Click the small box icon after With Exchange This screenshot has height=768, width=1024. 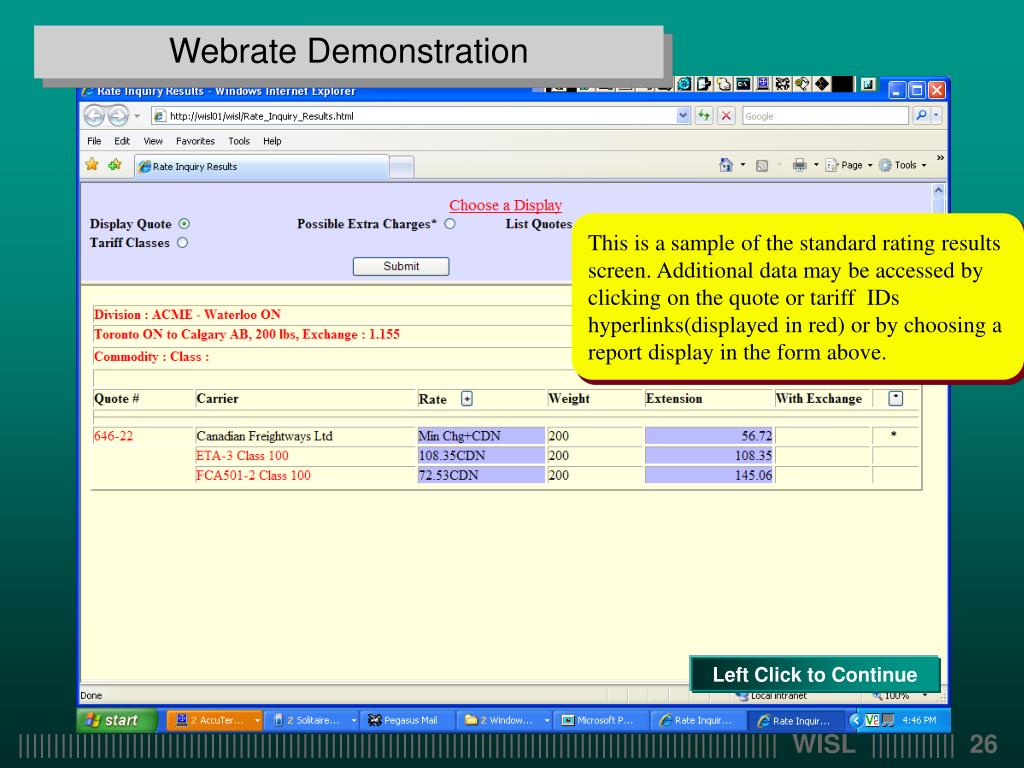pos(895,398)
